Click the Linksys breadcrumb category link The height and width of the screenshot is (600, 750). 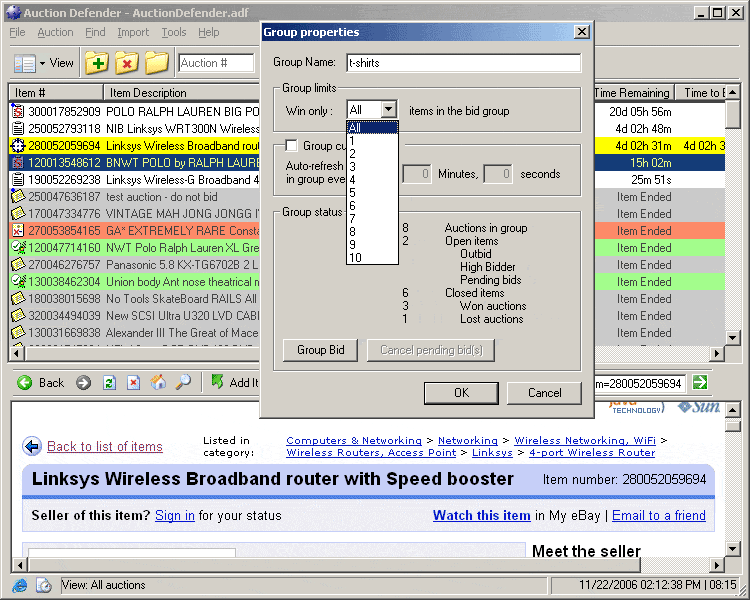click(492, 452)
